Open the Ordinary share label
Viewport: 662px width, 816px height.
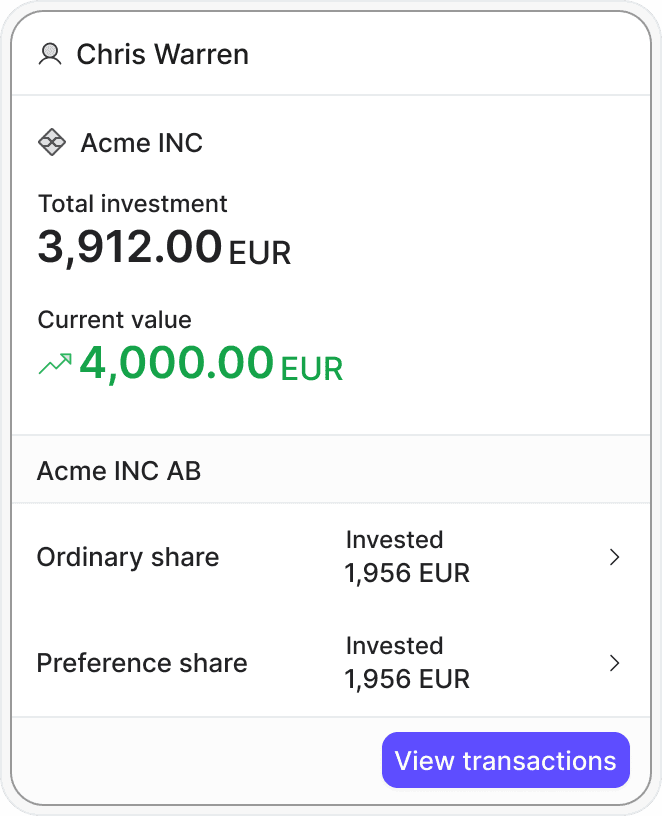click(x=128, y=557)
